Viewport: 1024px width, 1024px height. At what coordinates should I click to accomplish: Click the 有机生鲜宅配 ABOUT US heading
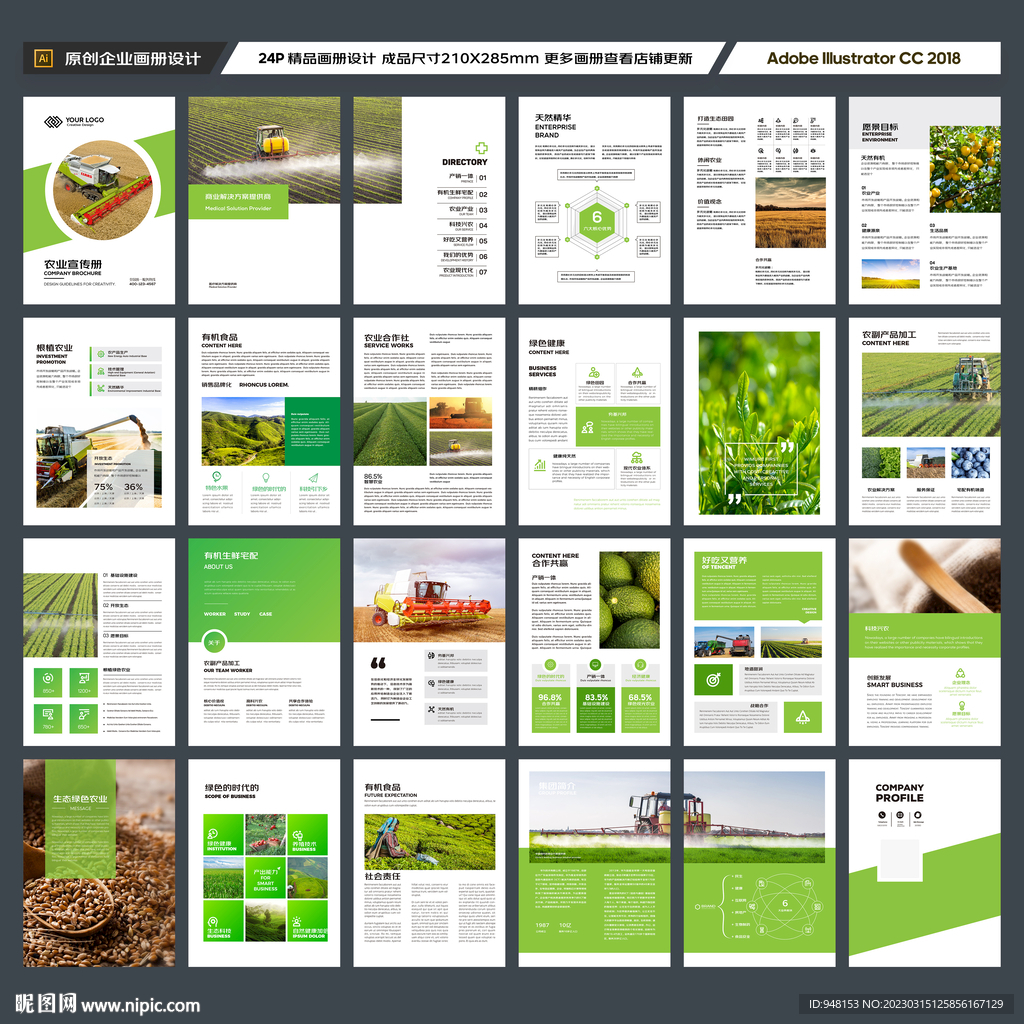tap(231, 560)
